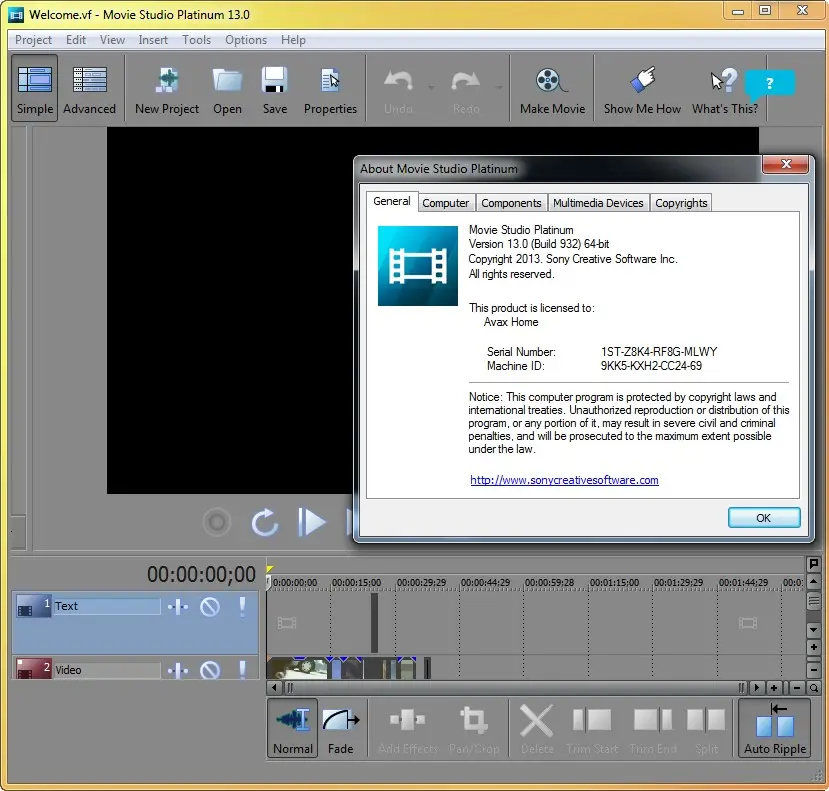Click the Text track name field

107,606
